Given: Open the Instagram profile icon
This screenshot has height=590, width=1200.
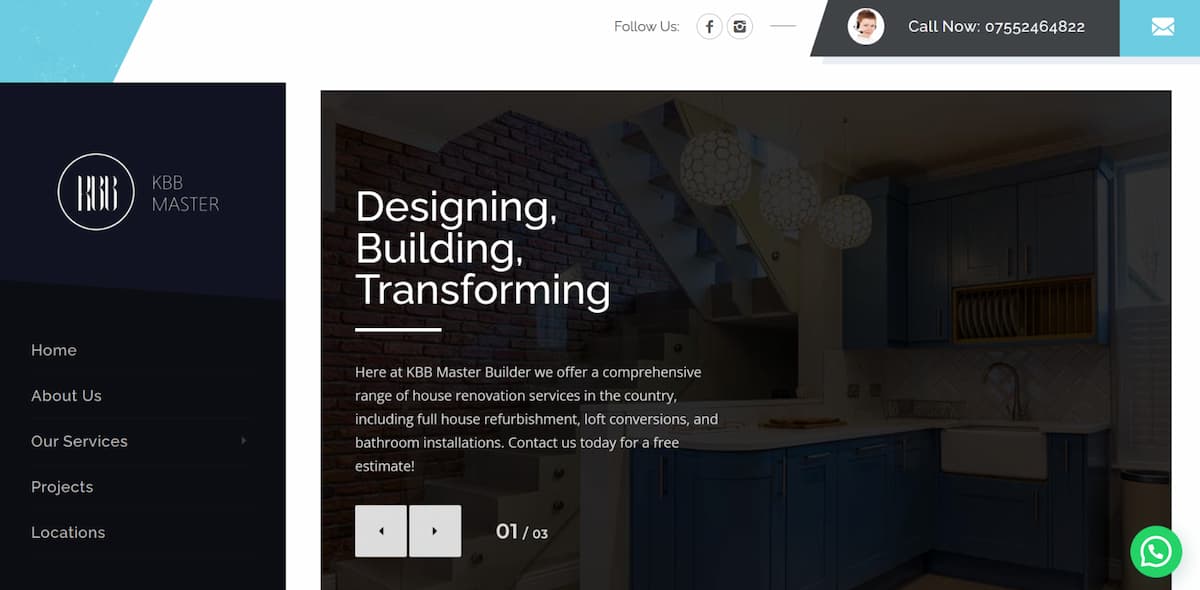Looking at the screenshot, I should (x=740, y=27).
